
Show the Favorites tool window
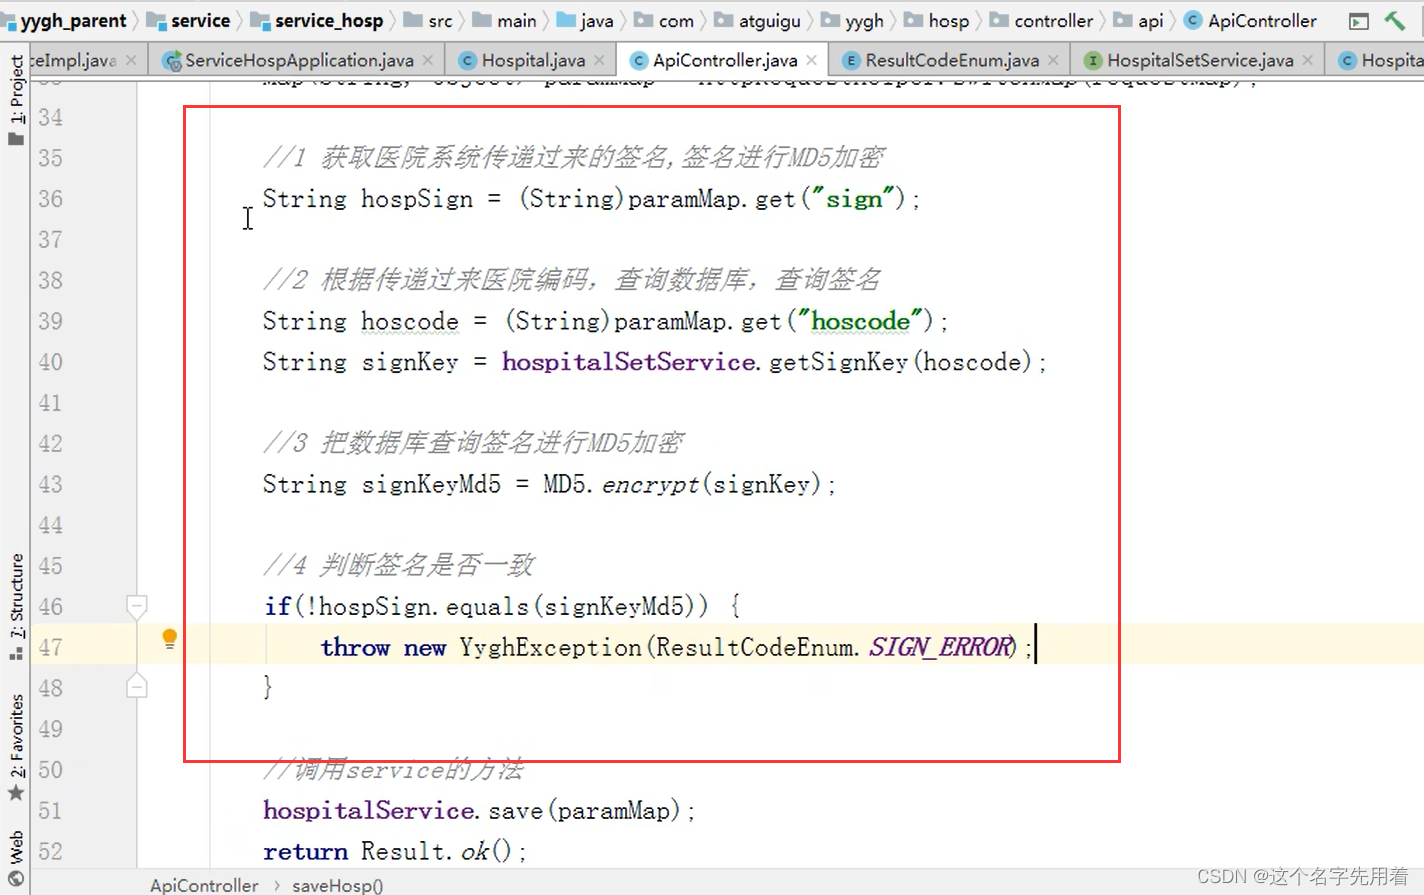click(16, 747)
